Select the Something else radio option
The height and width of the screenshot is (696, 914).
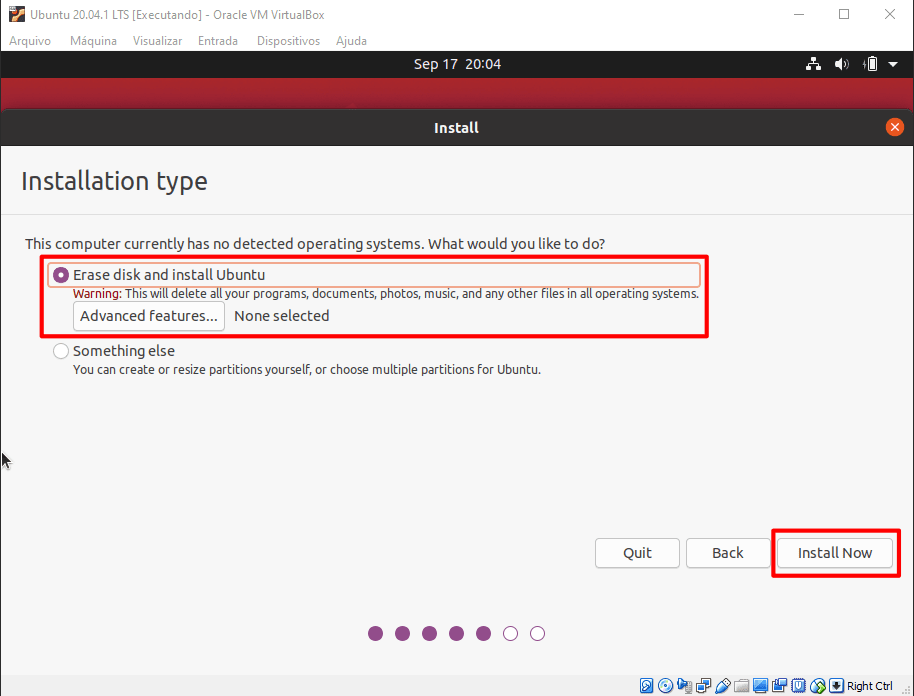[x=61, y=351]
